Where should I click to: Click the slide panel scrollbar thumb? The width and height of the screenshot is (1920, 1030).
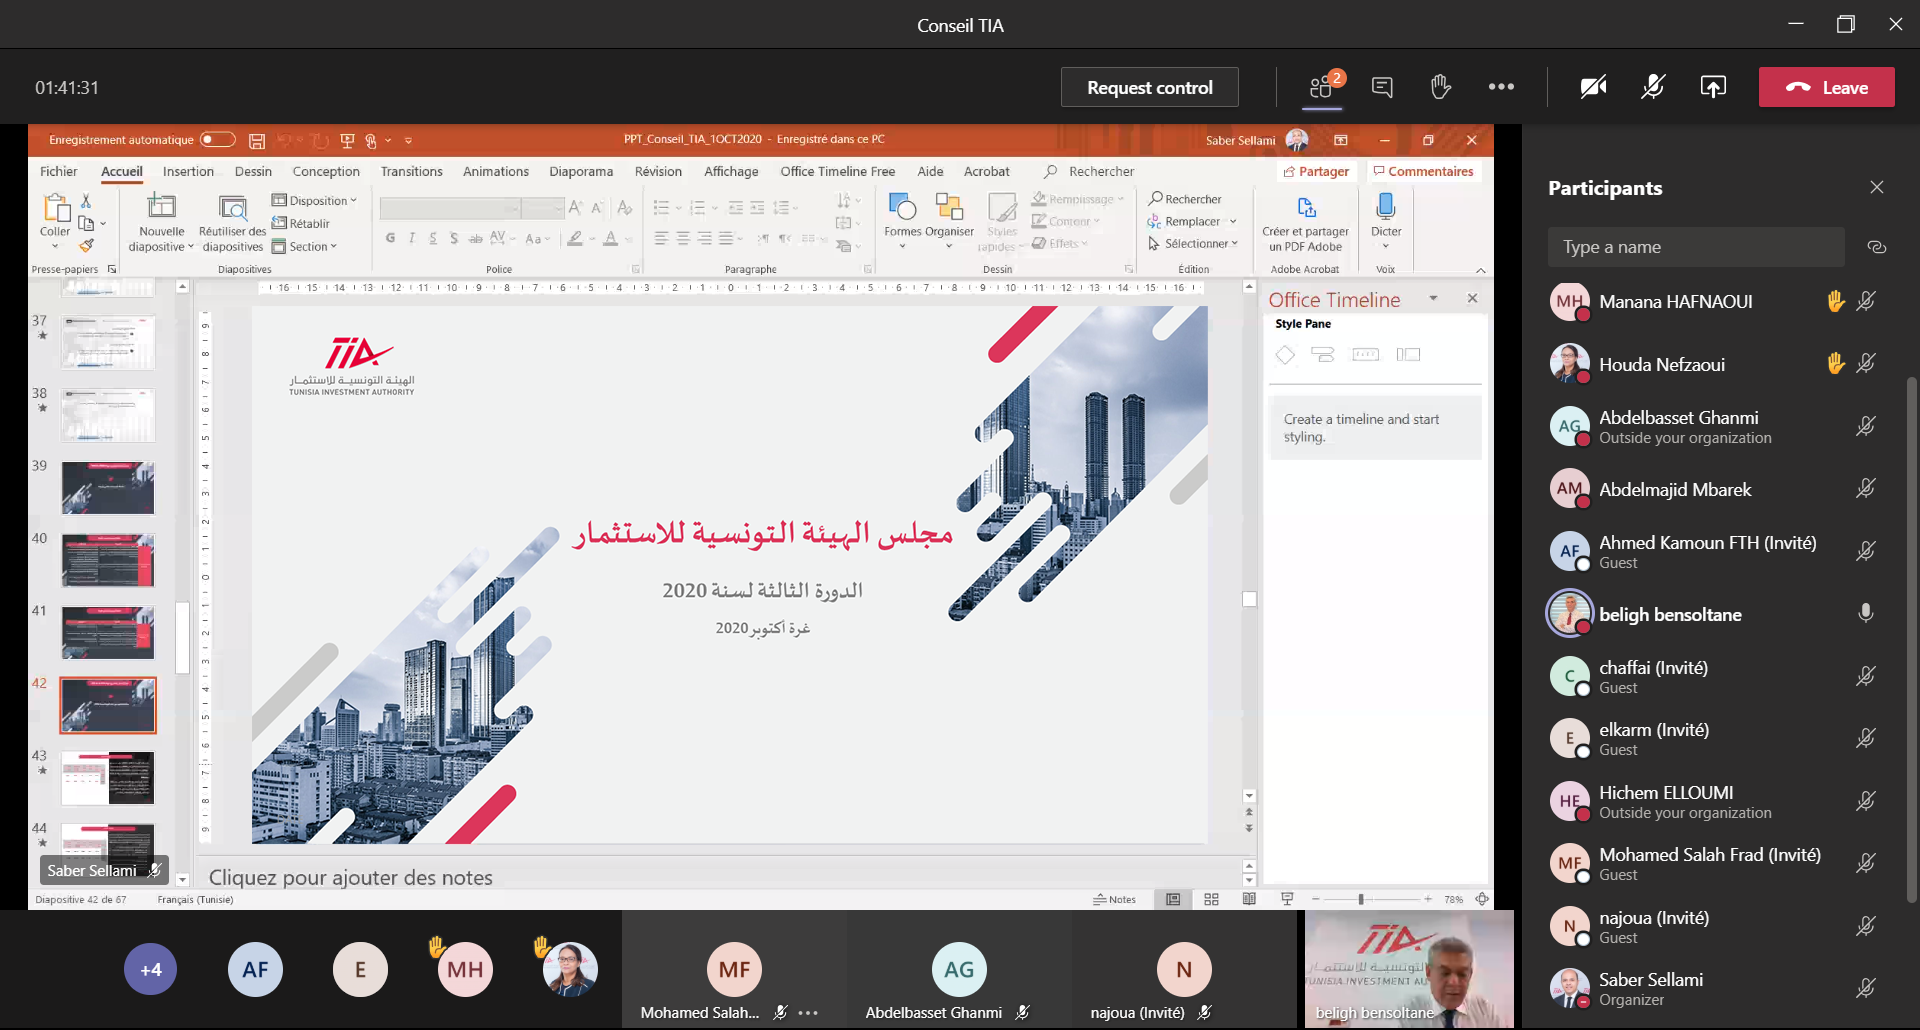(182, 637)
